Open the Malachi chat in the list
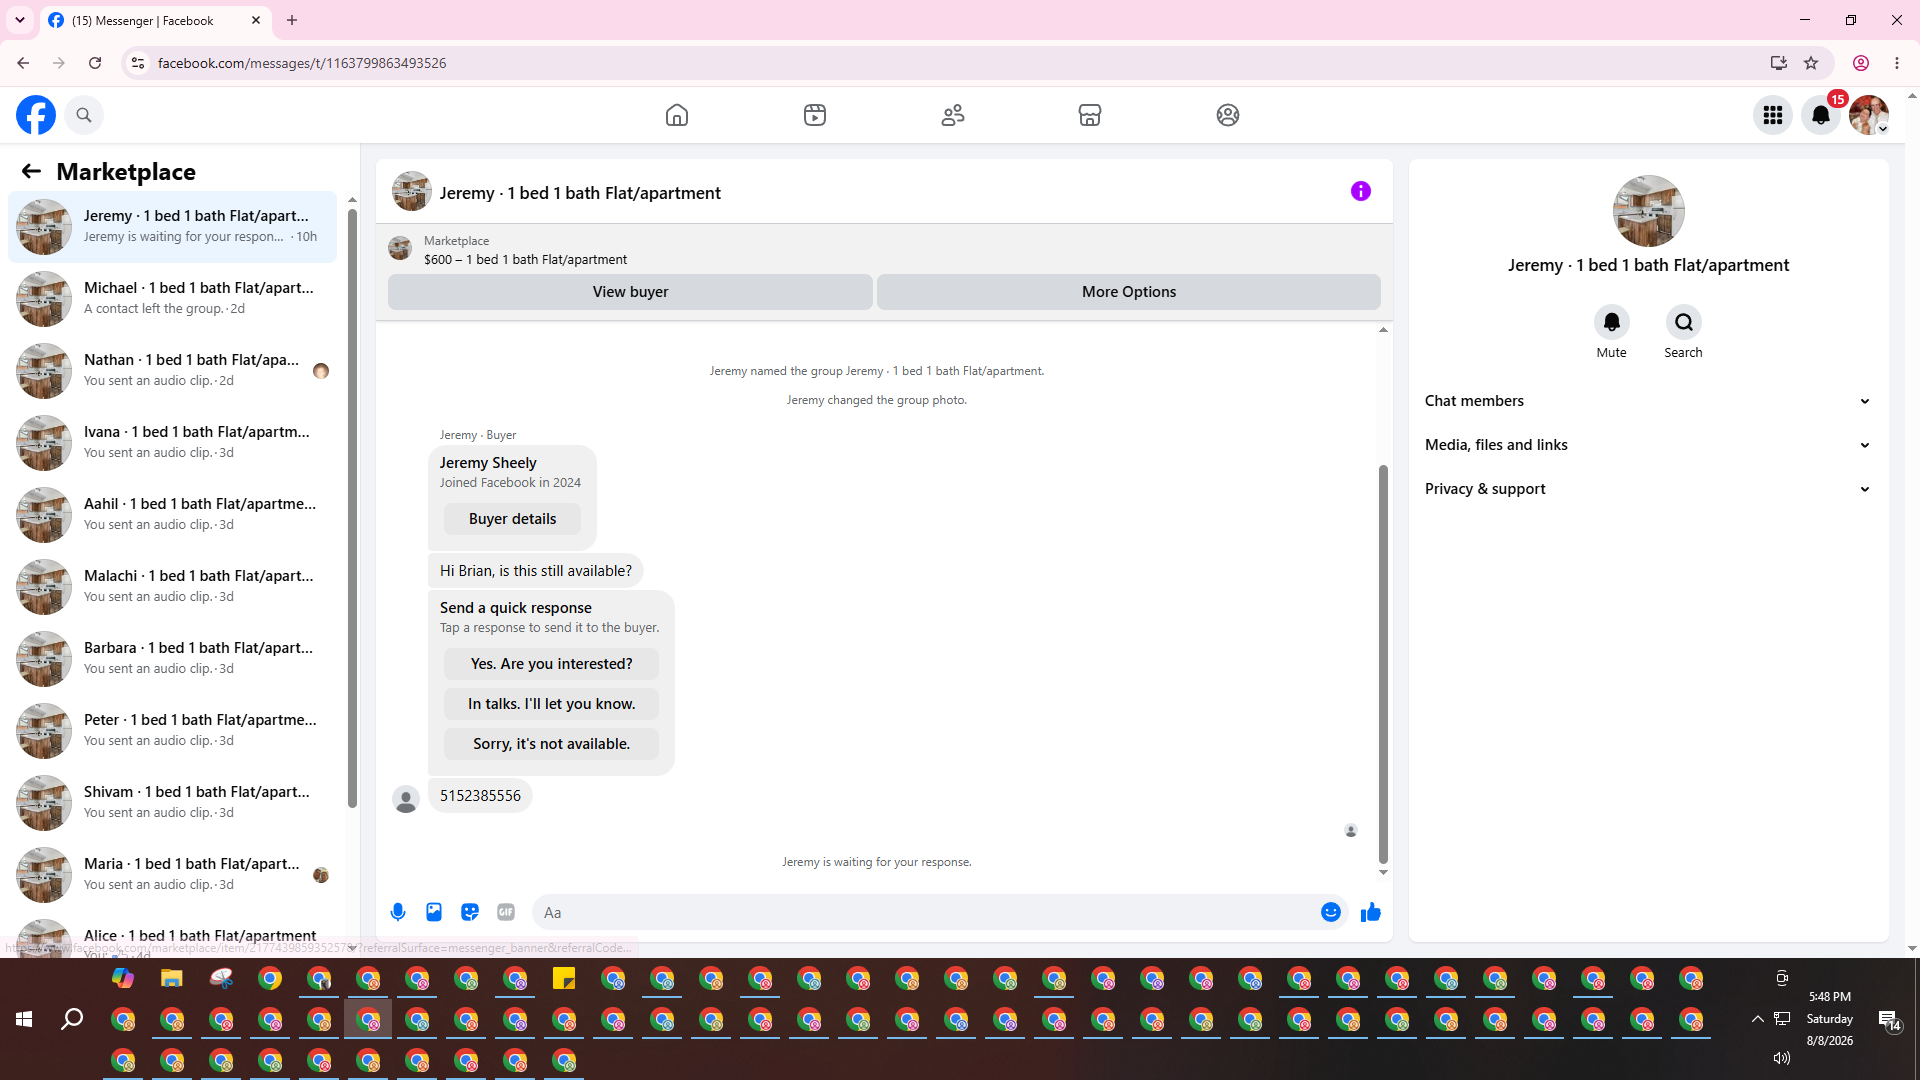The width and height of the screenshot is (1920, 1080). click(172, 587)
